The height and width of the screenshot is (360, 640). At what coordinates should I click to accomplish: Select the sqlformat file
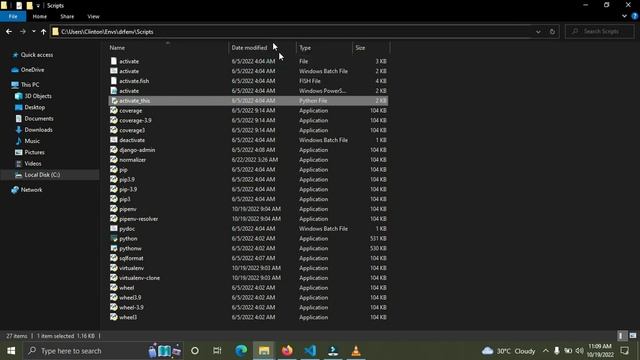tap(131, 258)
